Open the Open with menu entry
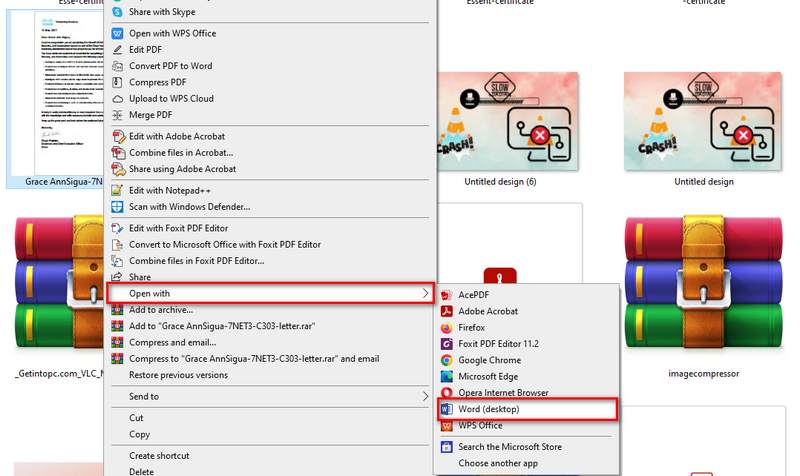The width and height of the screenshot is (800, 476). coord(270,293)
